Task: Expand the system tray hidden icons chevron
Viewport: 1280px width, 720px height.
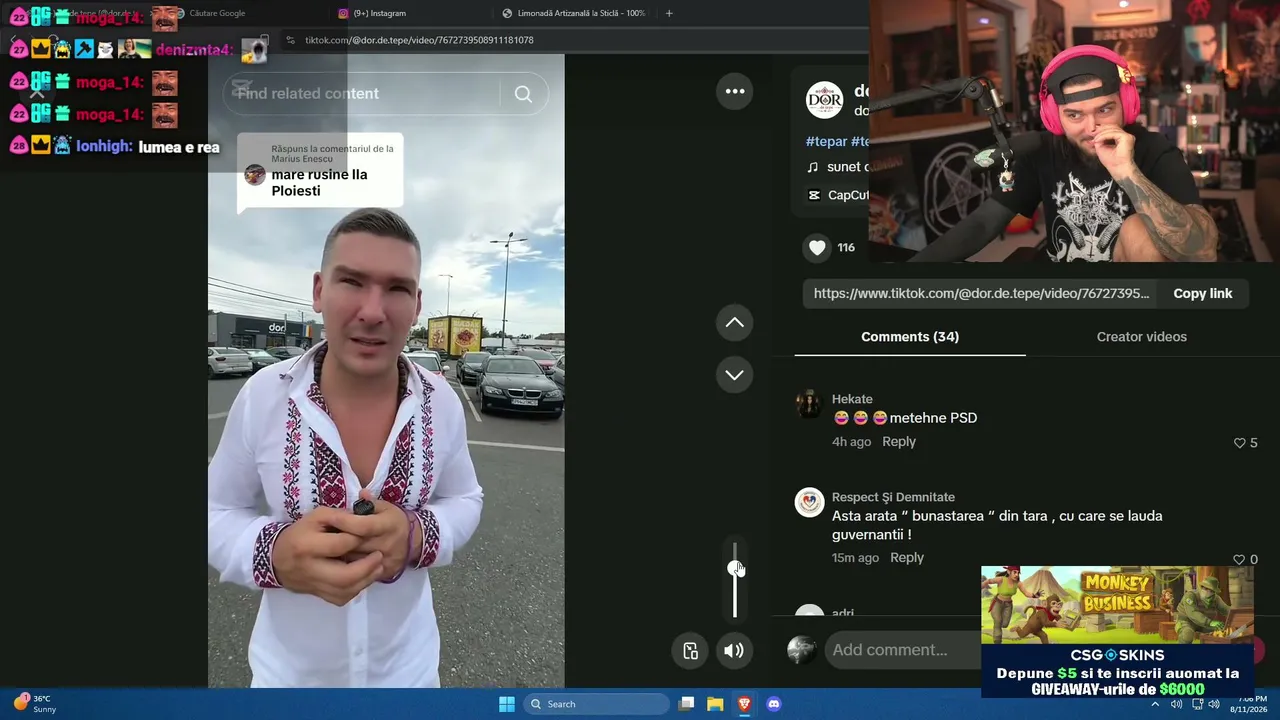Action: [x=1155, y=704]
